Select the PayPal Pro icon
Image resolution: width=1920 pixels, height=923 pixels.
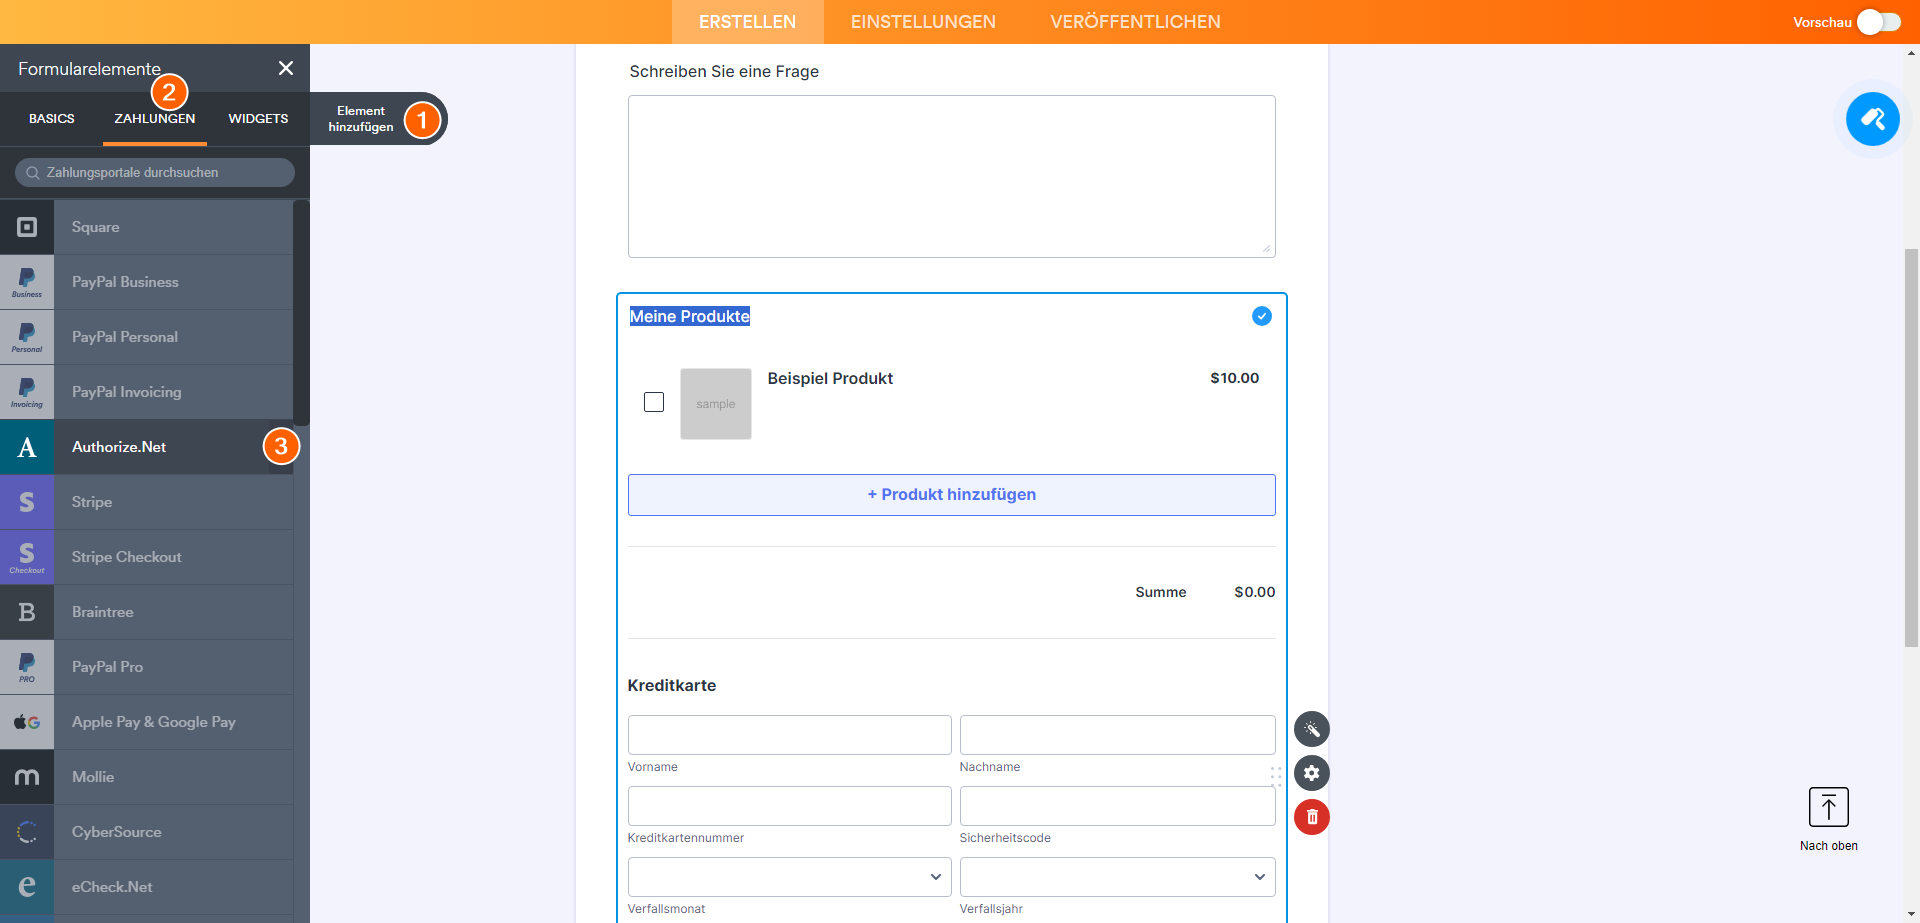(x=27, y=667)
